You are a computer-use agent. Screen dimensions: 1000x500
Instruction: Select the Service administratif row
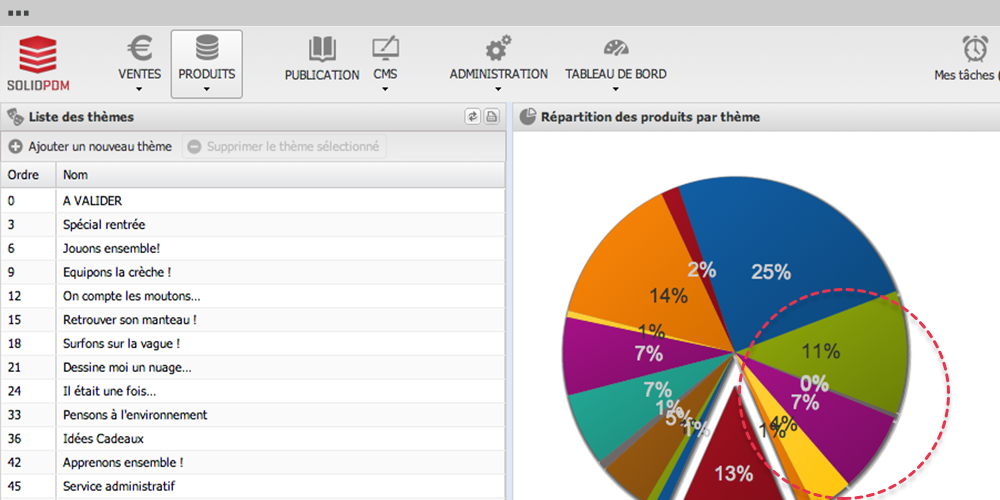[253, 487]
